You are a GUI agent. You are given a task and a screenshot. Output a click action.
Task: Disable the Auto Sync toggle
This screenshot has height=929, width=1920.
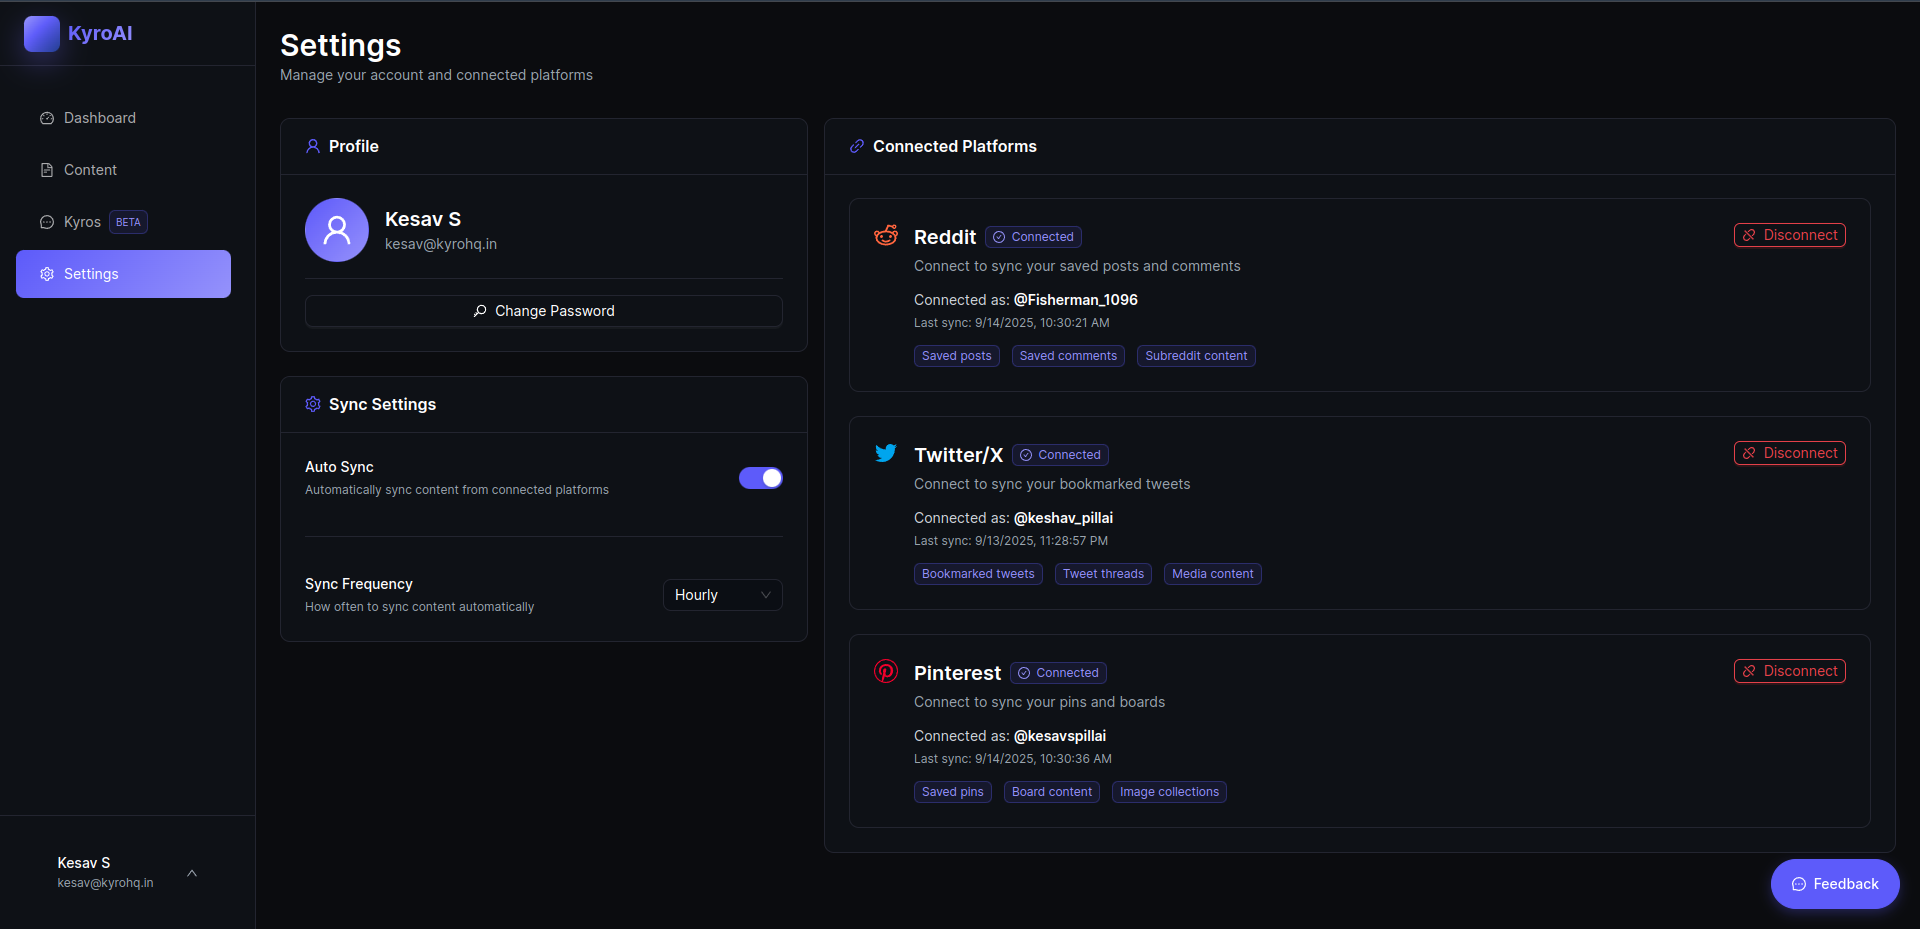pyautogui.click(x=760, y=478)
